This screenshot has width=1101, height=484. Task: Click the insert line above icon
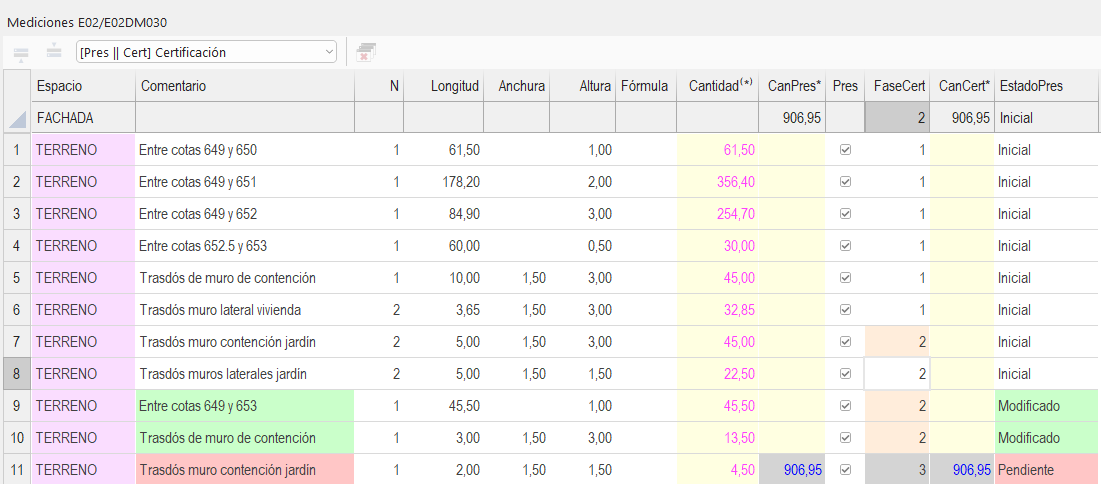pyautogui.click(x=21, y=52)
